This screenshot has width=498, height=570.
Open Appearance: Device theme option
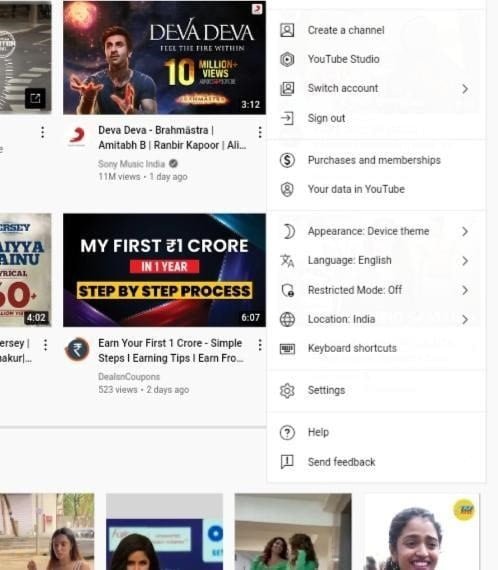pos(376,231)
